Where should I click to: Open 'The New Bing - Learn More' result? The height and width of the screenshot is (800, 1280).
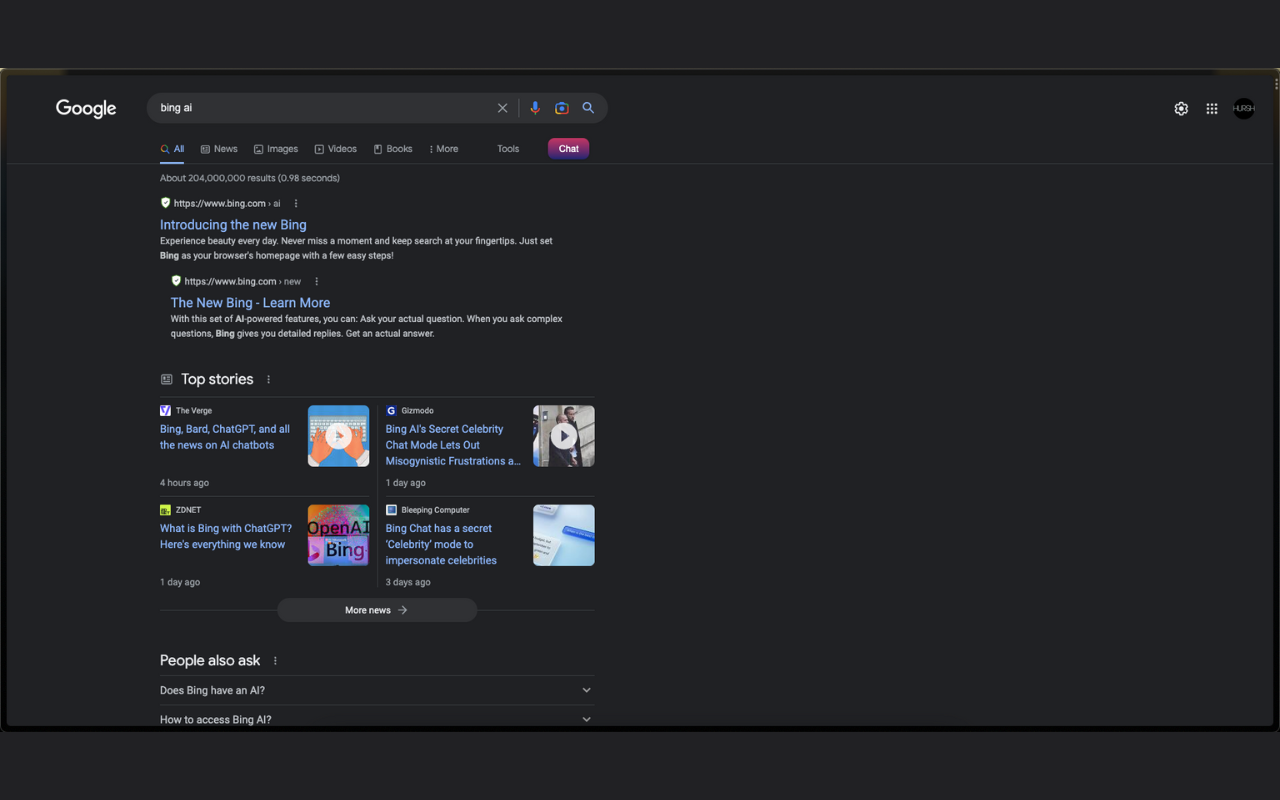coord(250,303)
